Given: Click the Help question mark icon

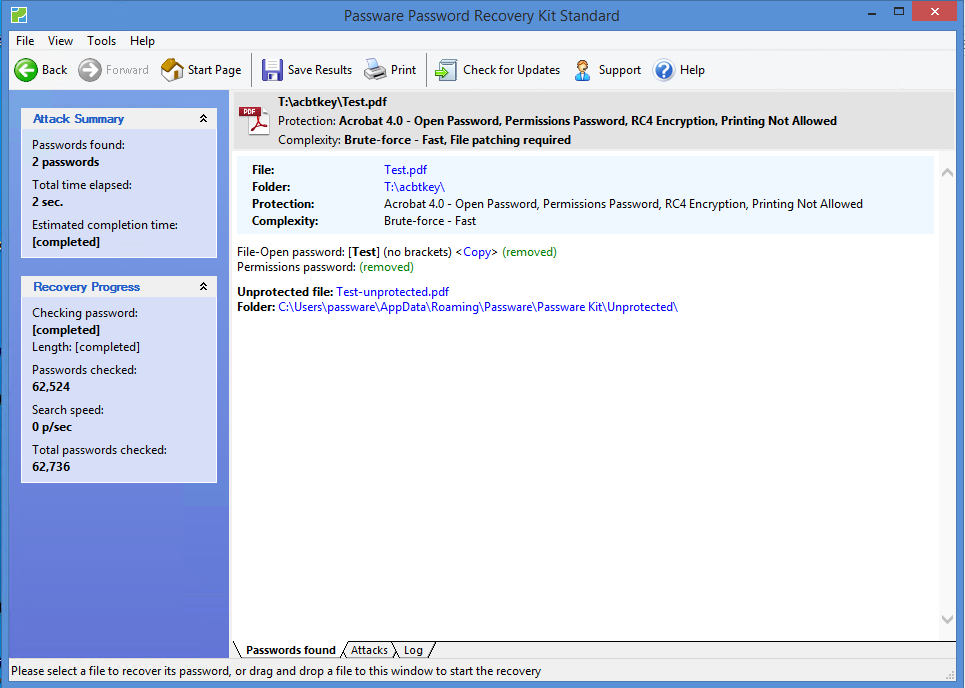Looking at the screenshot, I should click(x=664, y=69).
